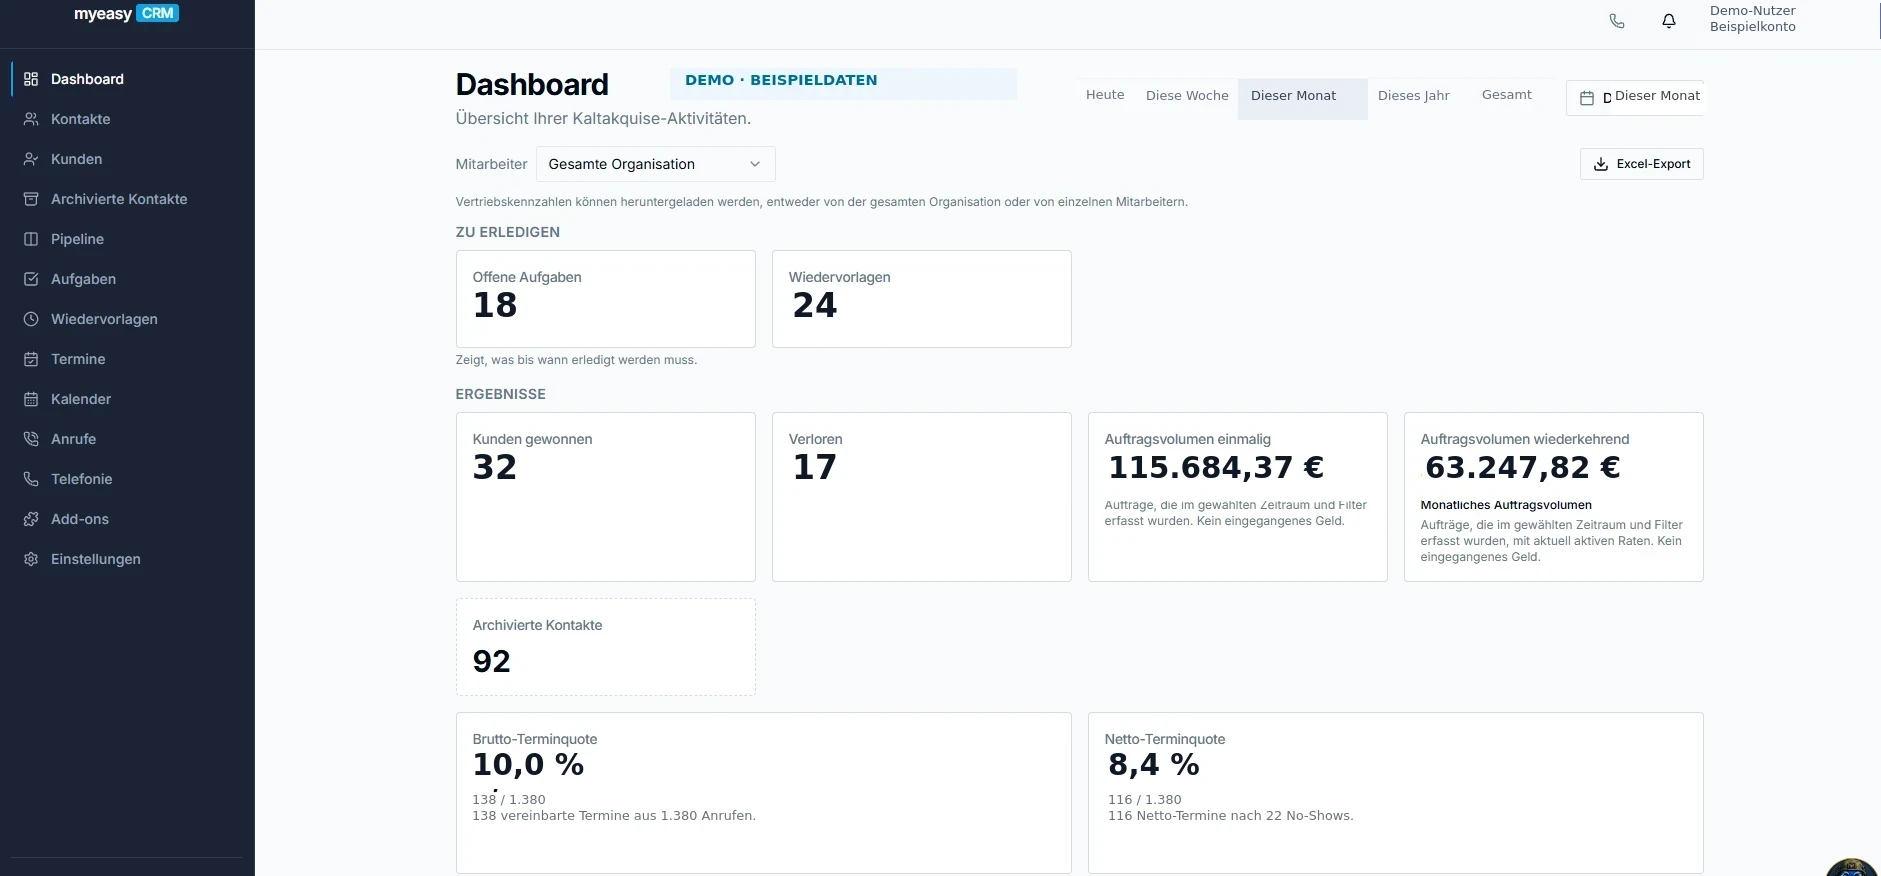Open the Offene Aufgaben card
This screenshot has height=876, width=1881.
(x=605, y=299)
